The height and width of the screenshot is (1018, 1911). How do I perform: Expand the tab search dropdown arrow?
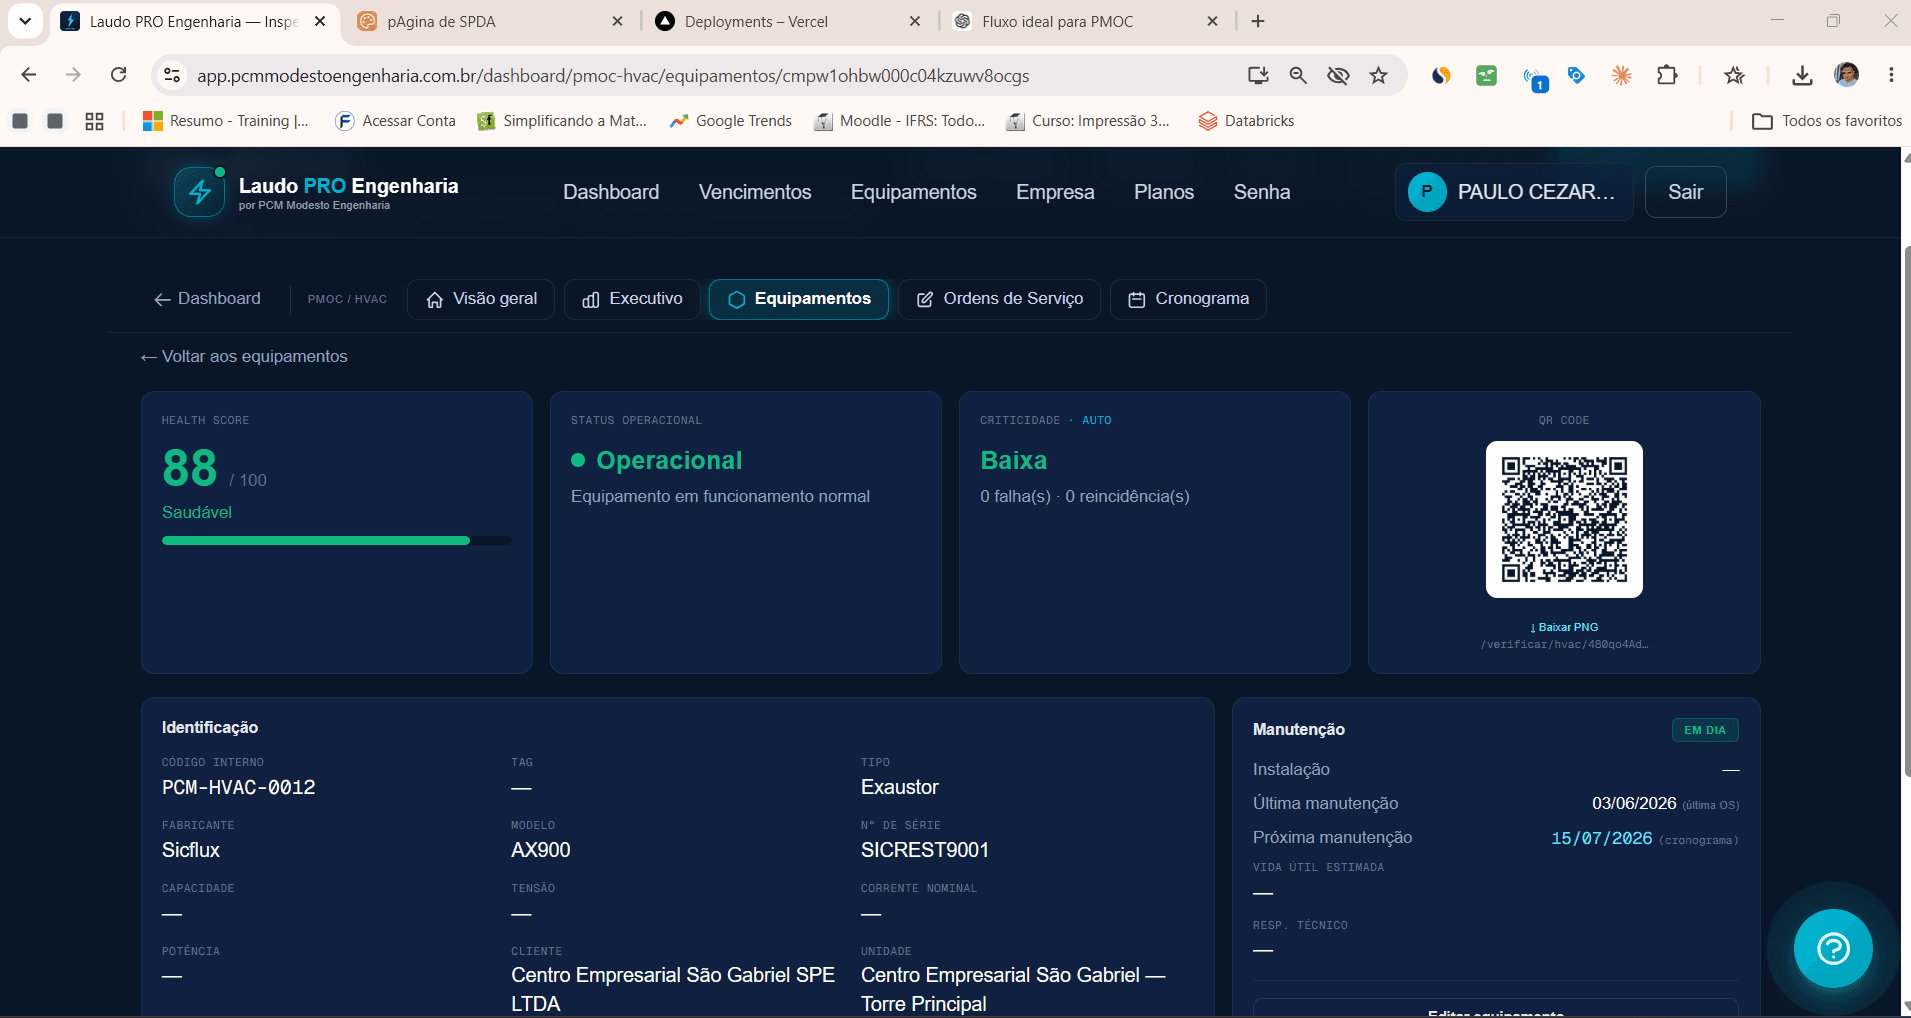[25, 21]
